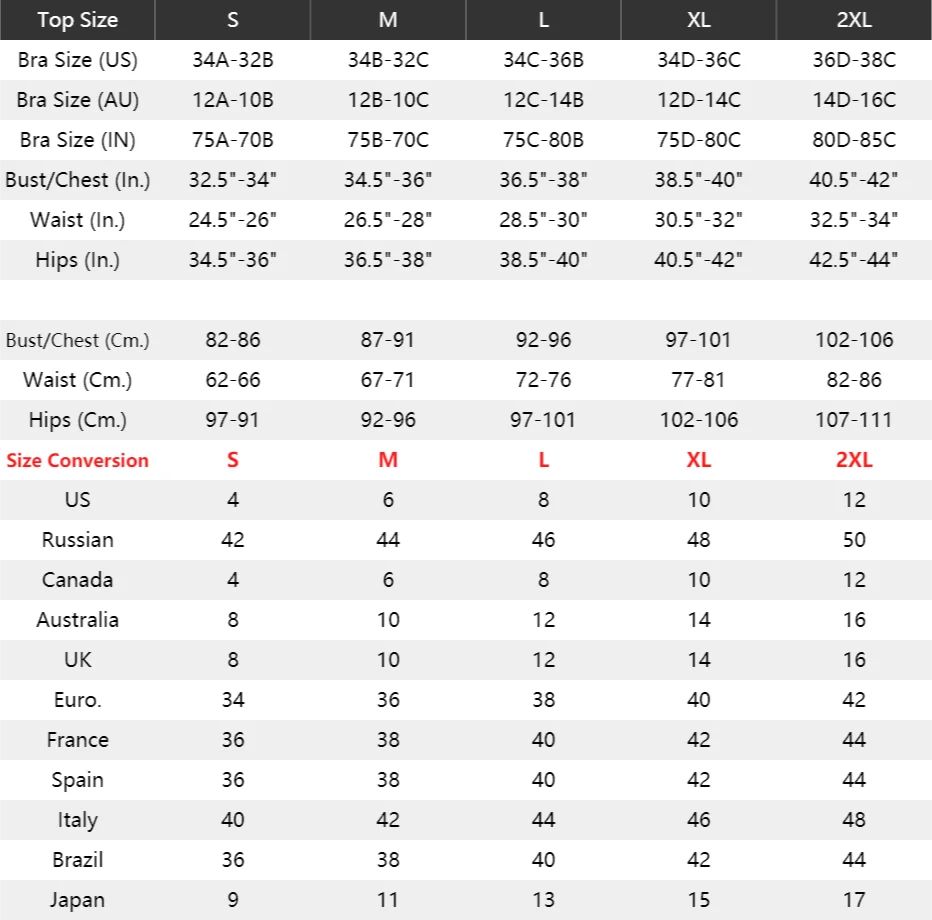The height and width of the screenshot is (920, 932).
Task: Click the Russian row label
Action: click(x=77, y=540)
